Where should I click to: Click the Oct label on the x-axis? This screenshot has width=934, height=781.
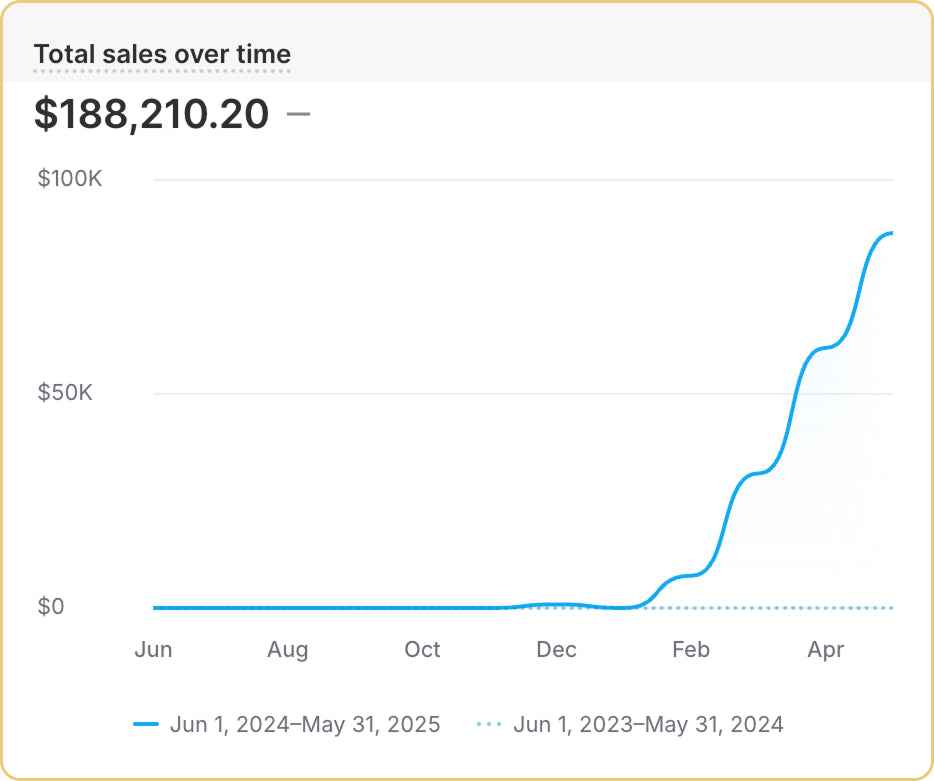pos(422,649)
